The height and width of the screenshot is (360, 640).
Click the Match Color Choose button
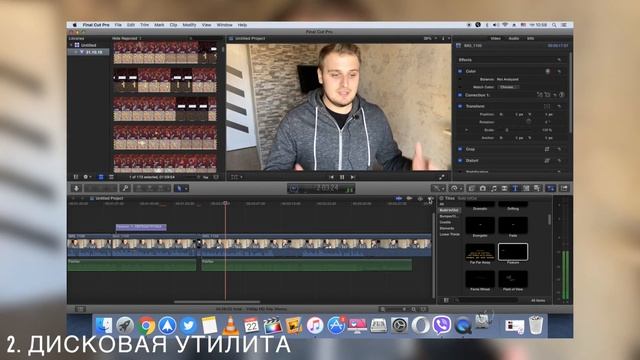coord(508,87)
